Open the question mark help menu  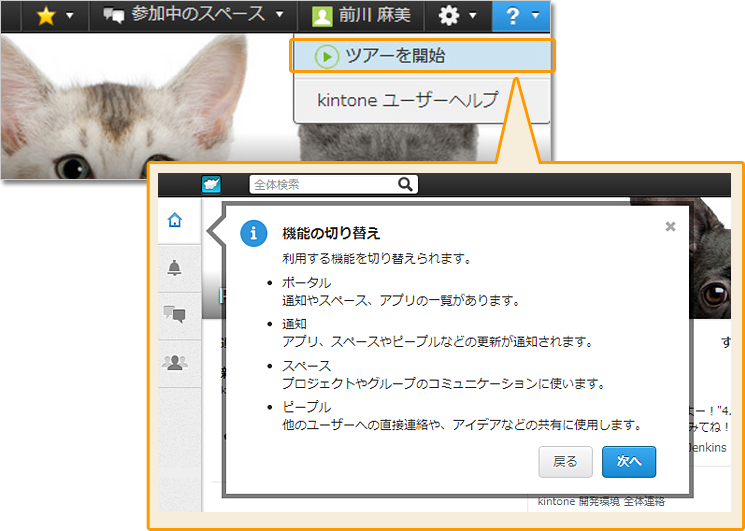click(x=521, y=16)
